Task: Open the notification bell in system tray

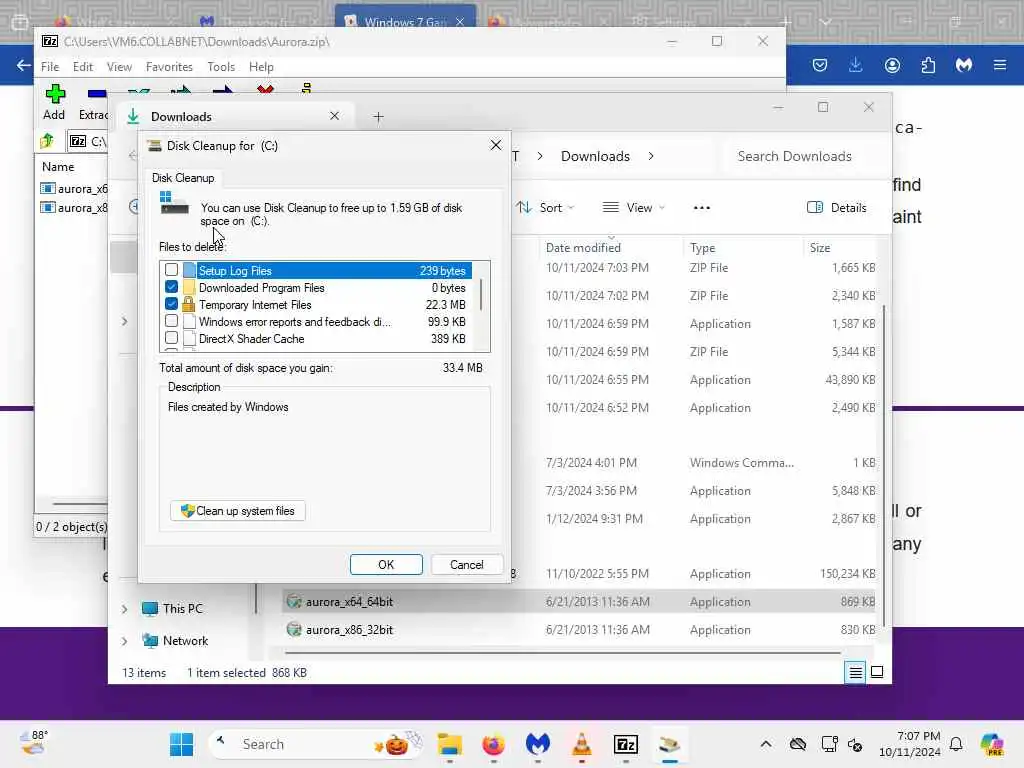Action: (956, 744)
